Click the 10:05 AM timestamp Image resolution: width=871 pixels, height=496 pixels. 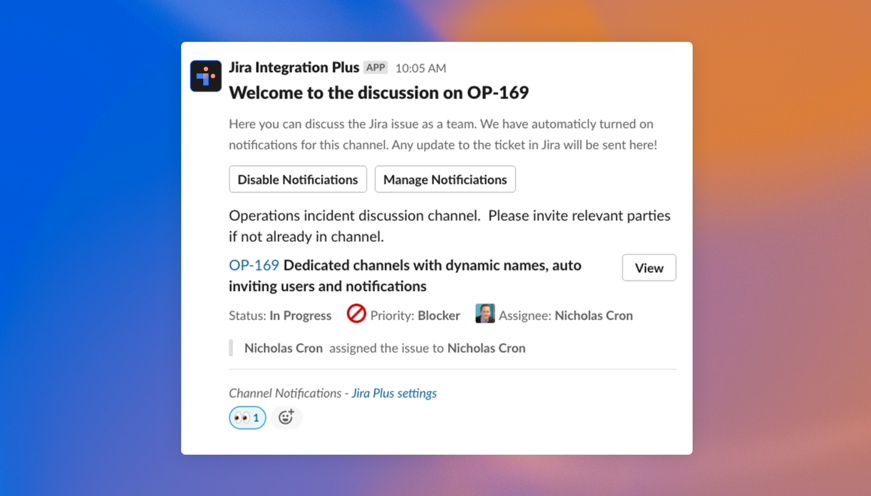click(x=421, y=68)
